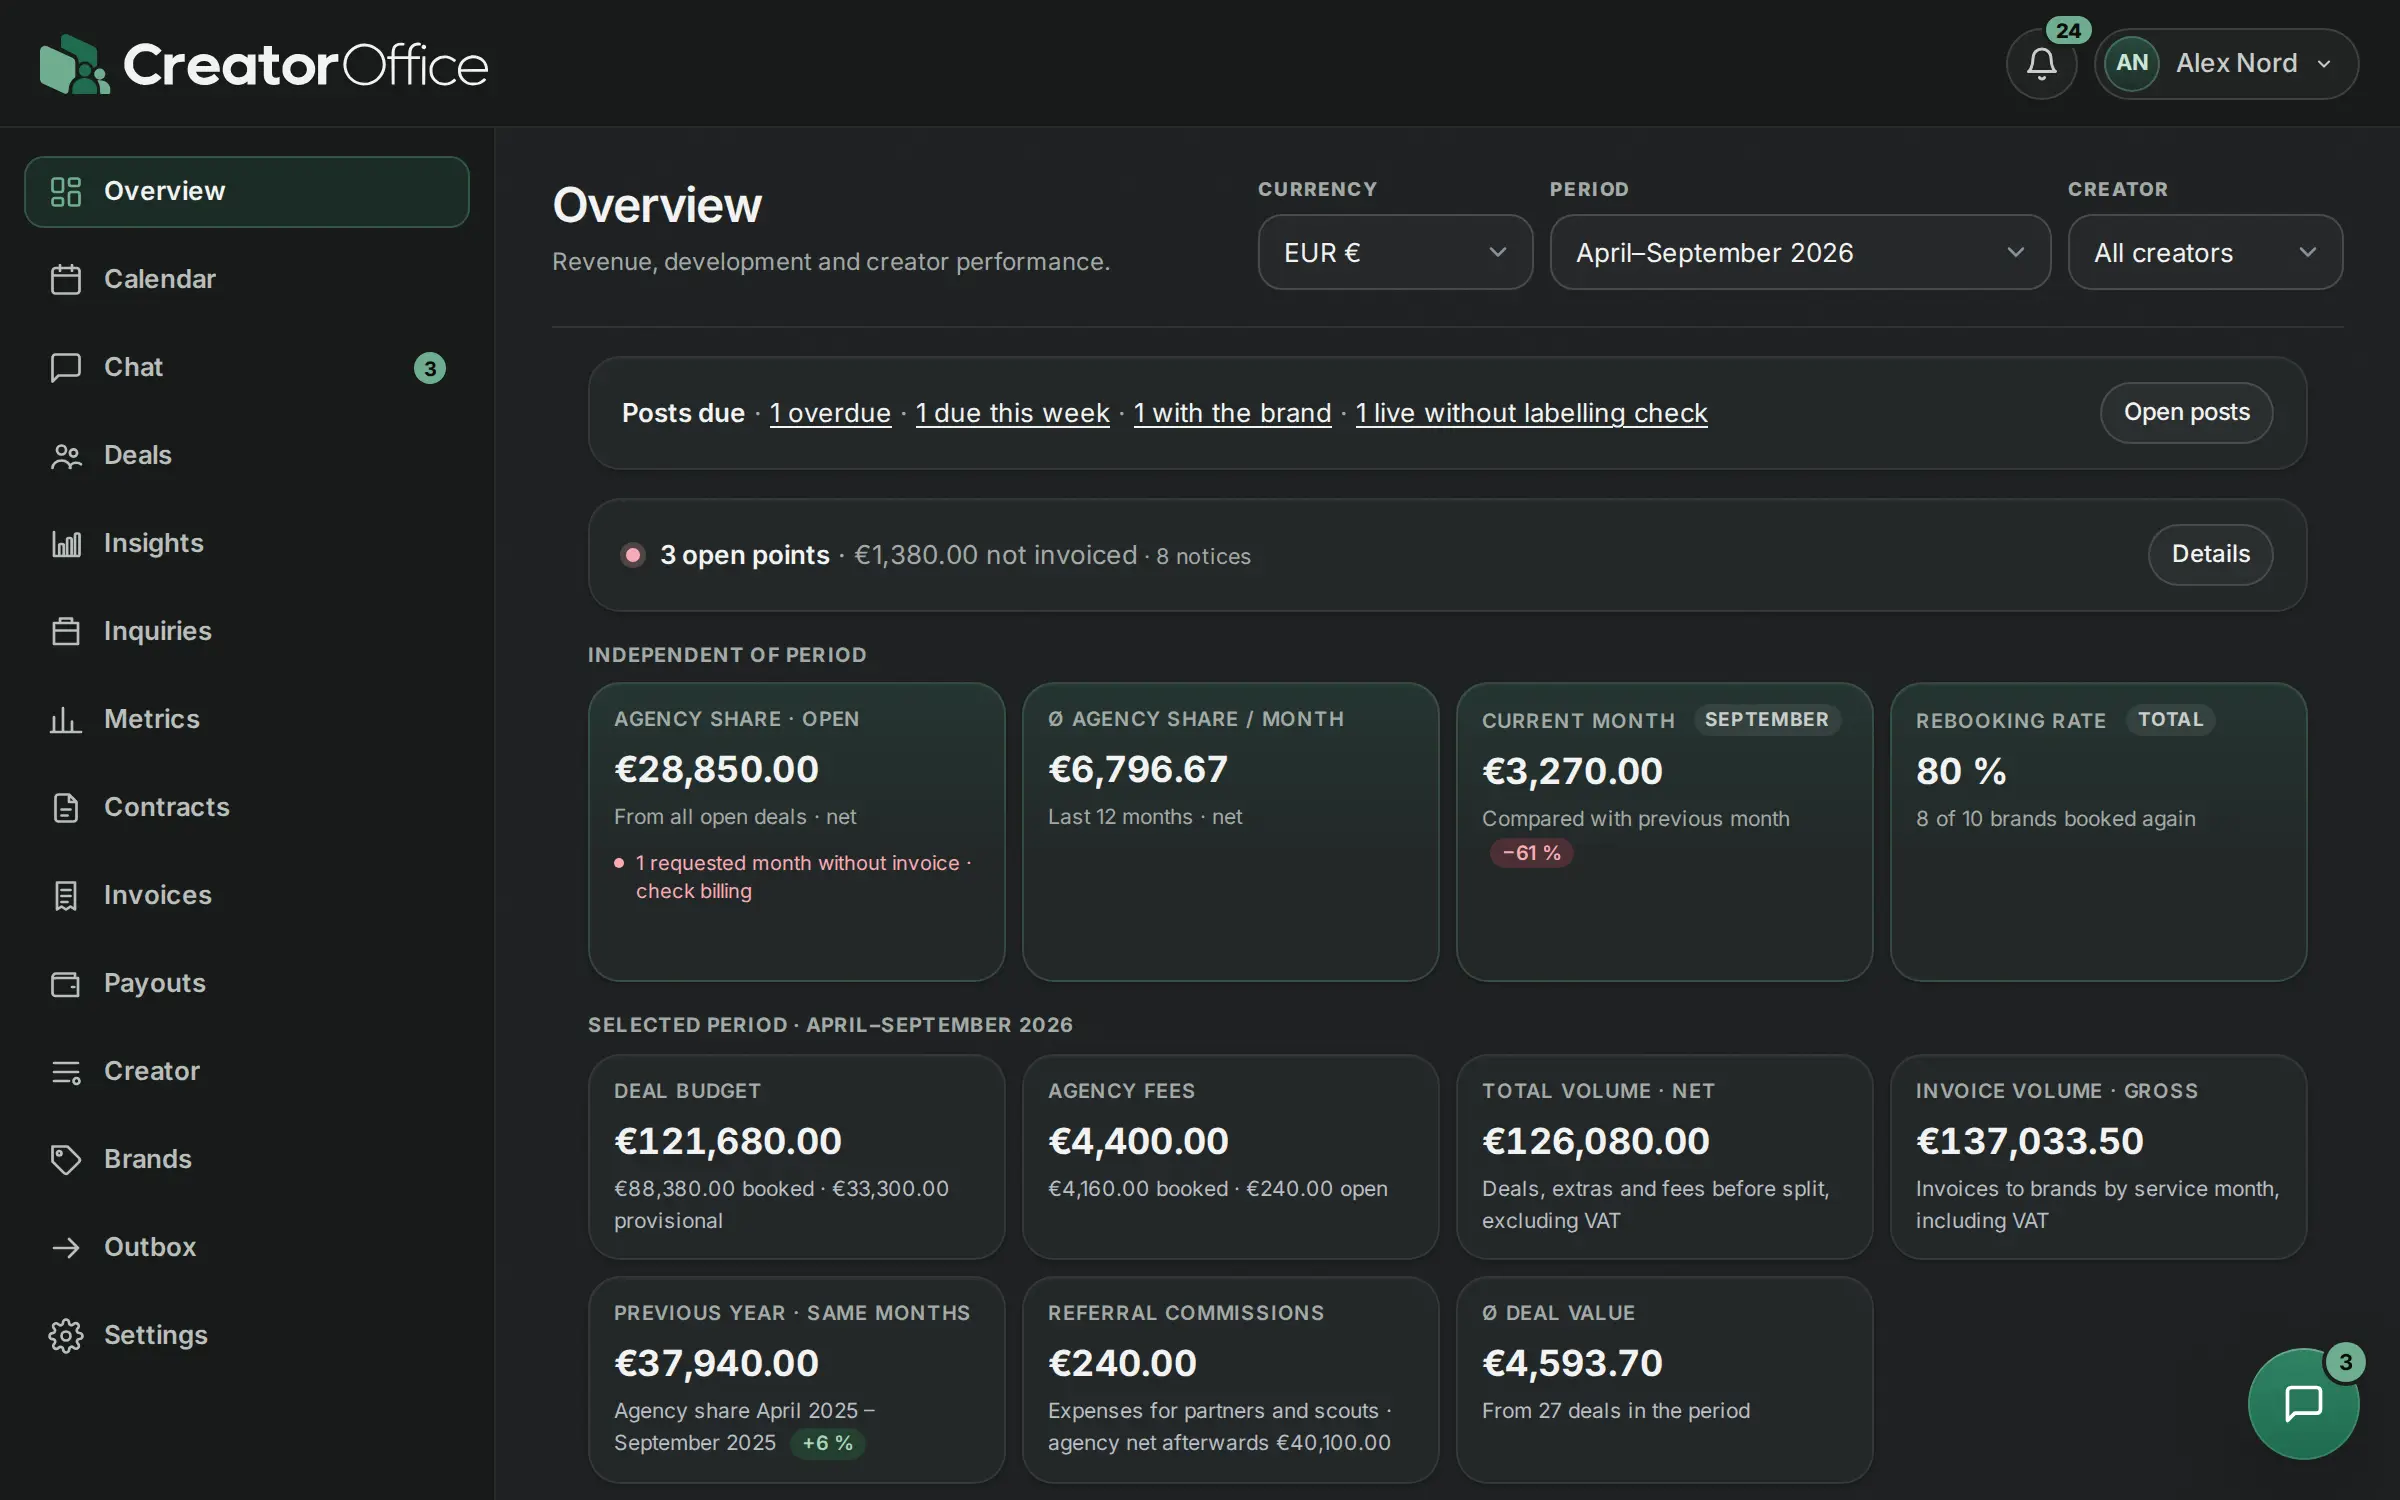Click the Outbox arrow icon
Viewport: 2400px width, 1500px height.
66,1247
